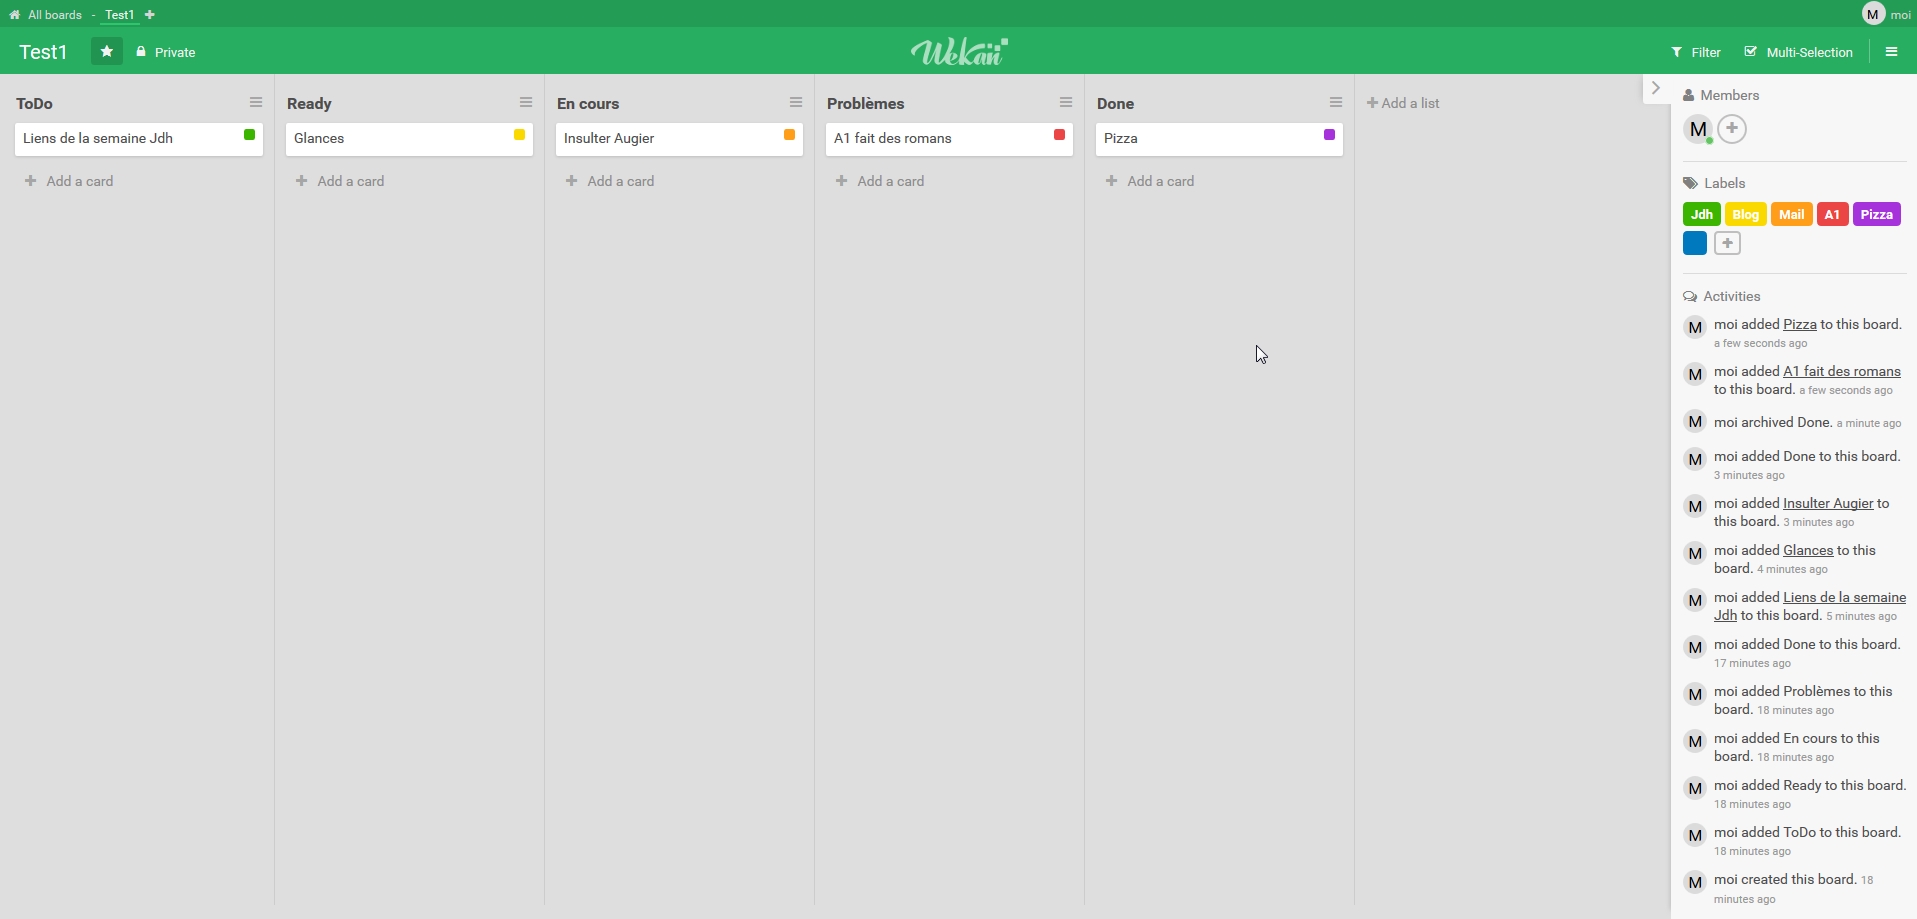
Task: Switch to the Test1 board tab
Action: 120,15
